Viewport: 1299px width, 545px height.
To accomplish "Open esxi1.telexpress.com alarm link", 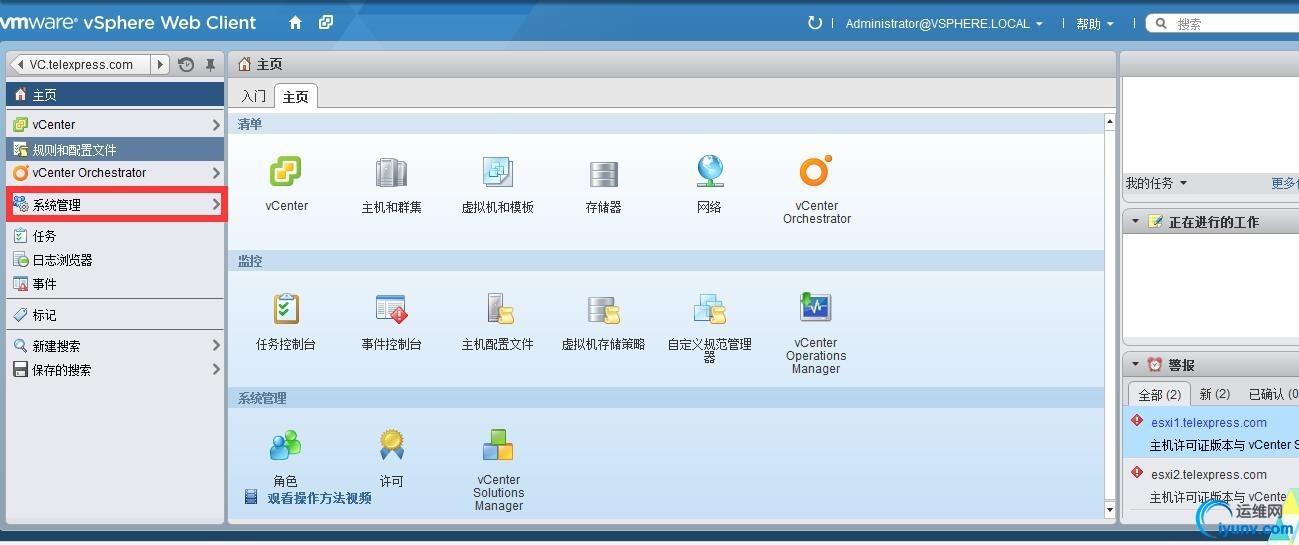I will tap(1208, 422).
